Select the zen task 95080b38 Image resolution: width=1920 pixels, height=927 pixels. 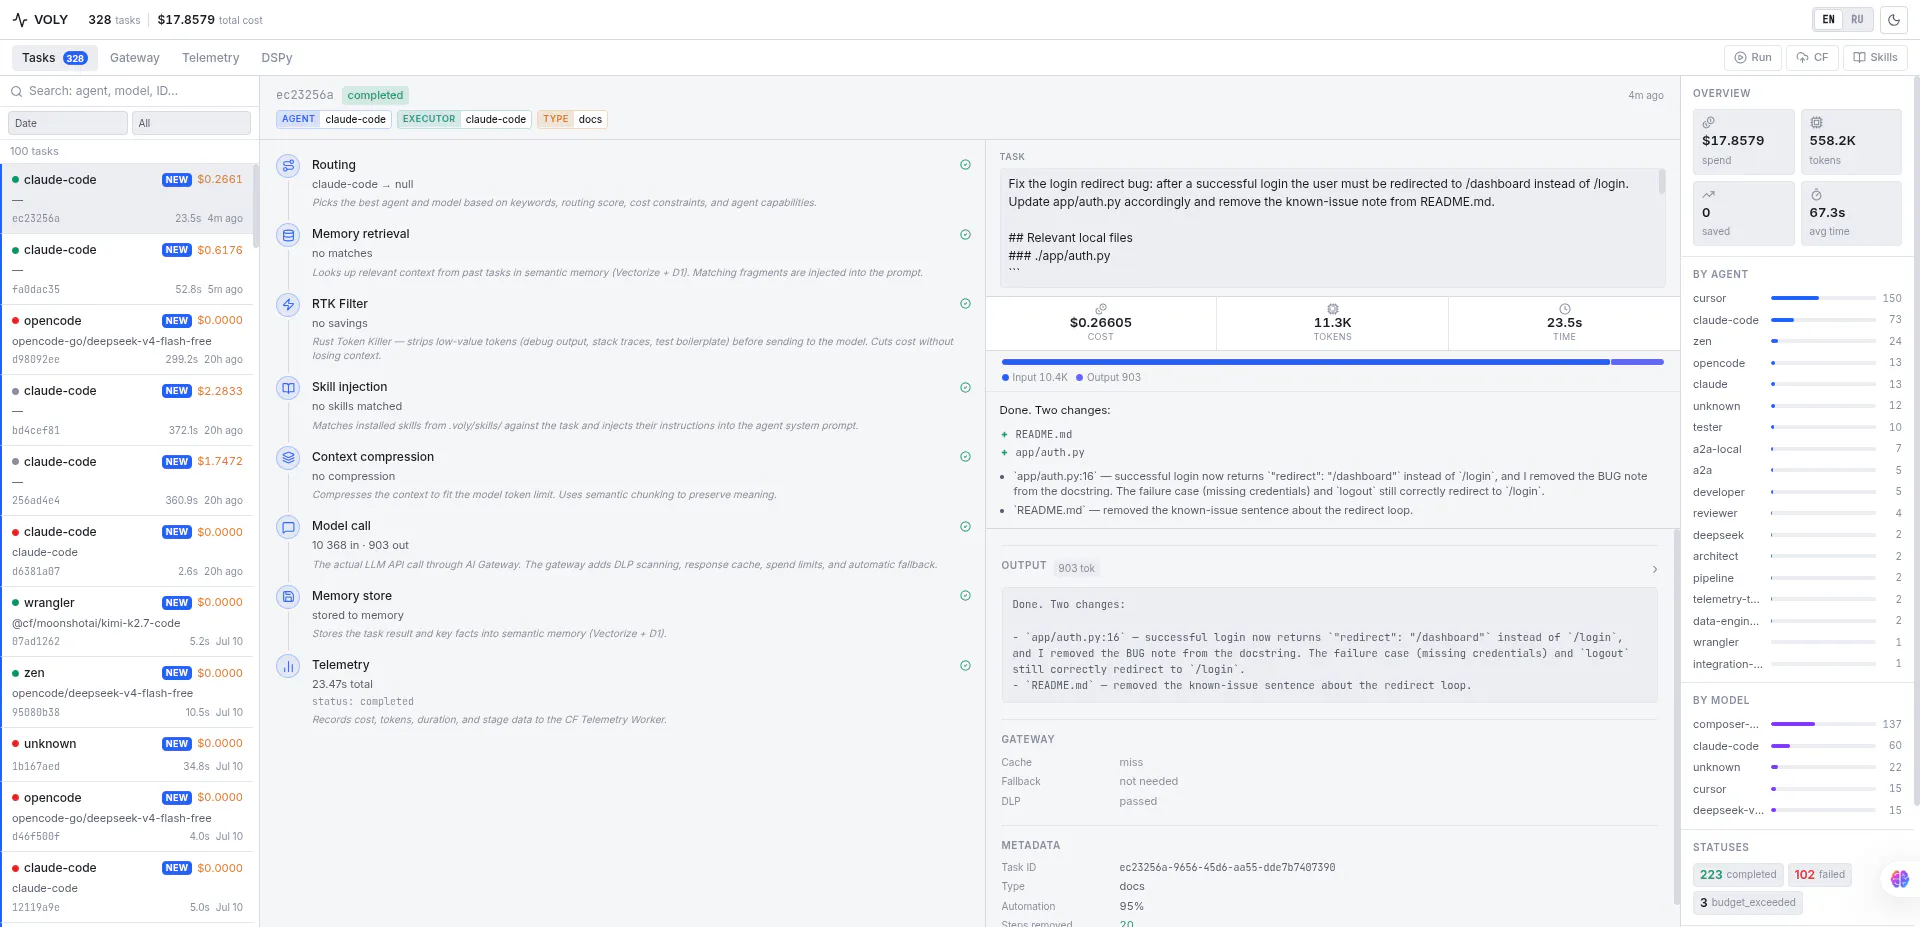128,692
